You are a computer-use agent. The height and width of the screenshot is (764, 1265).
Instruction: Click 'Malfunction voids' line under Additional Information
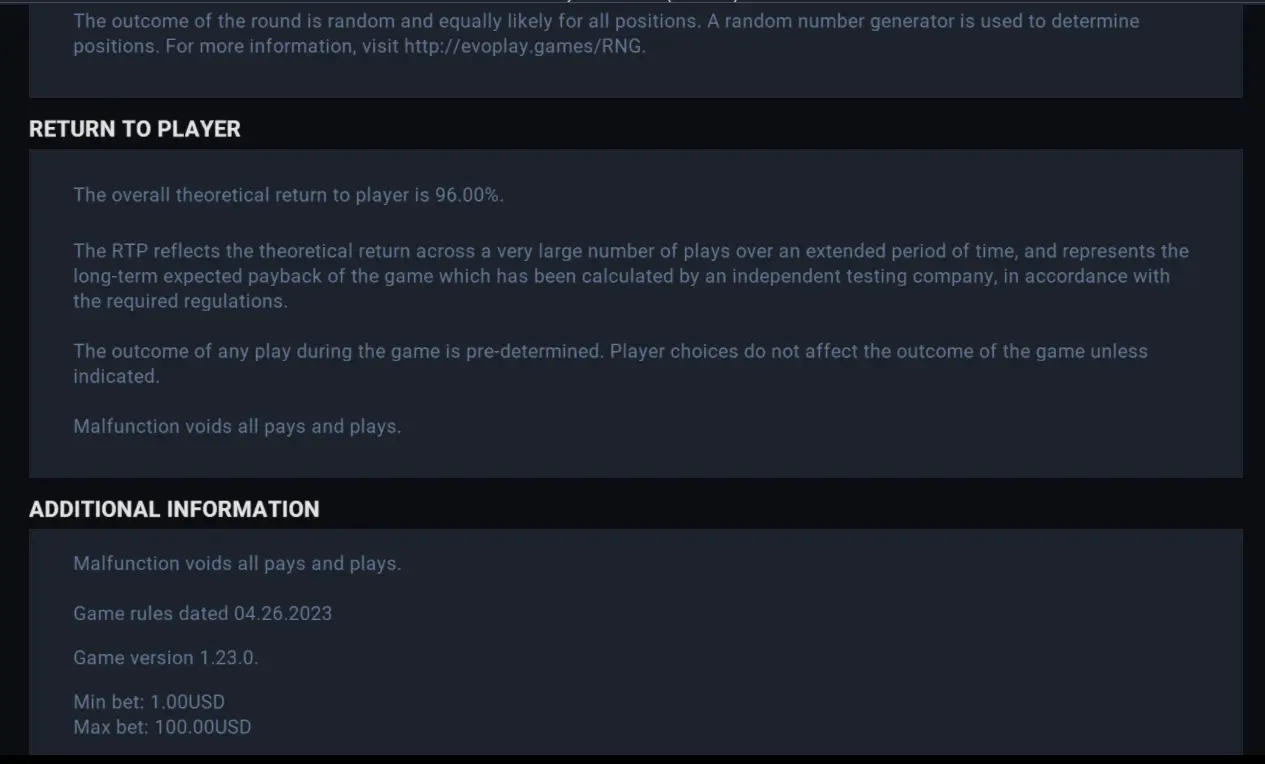(x=237, y=563)
